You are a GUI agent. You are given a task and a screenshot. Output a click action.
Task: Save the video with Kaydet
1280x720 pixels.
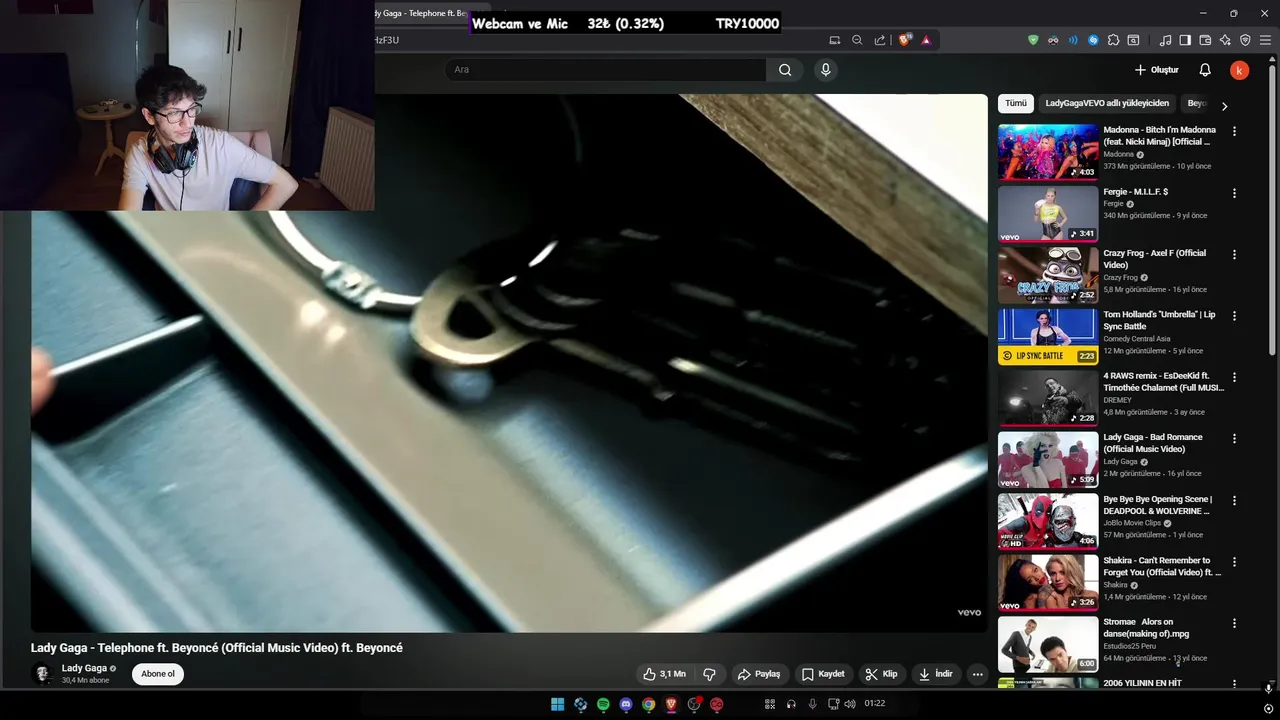click(823, 674)
